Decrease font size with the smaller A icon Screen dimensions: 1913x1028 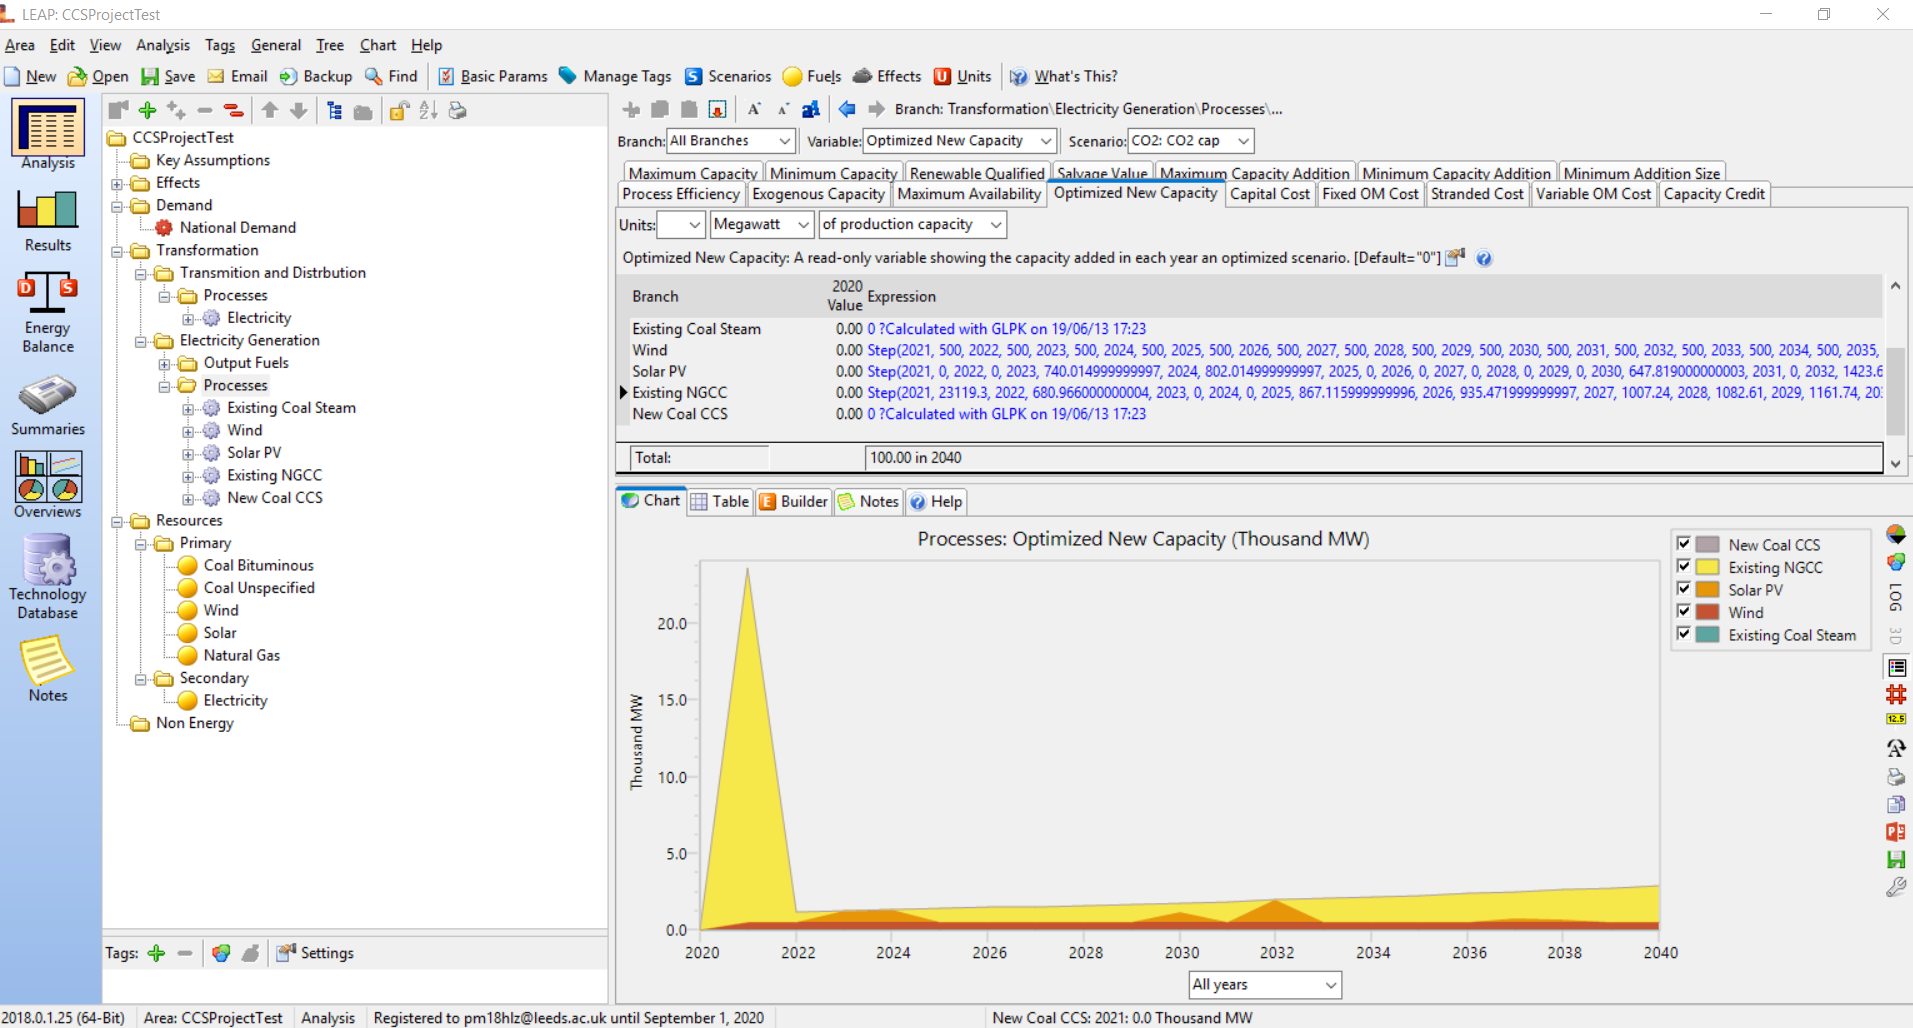coord(783,109)
